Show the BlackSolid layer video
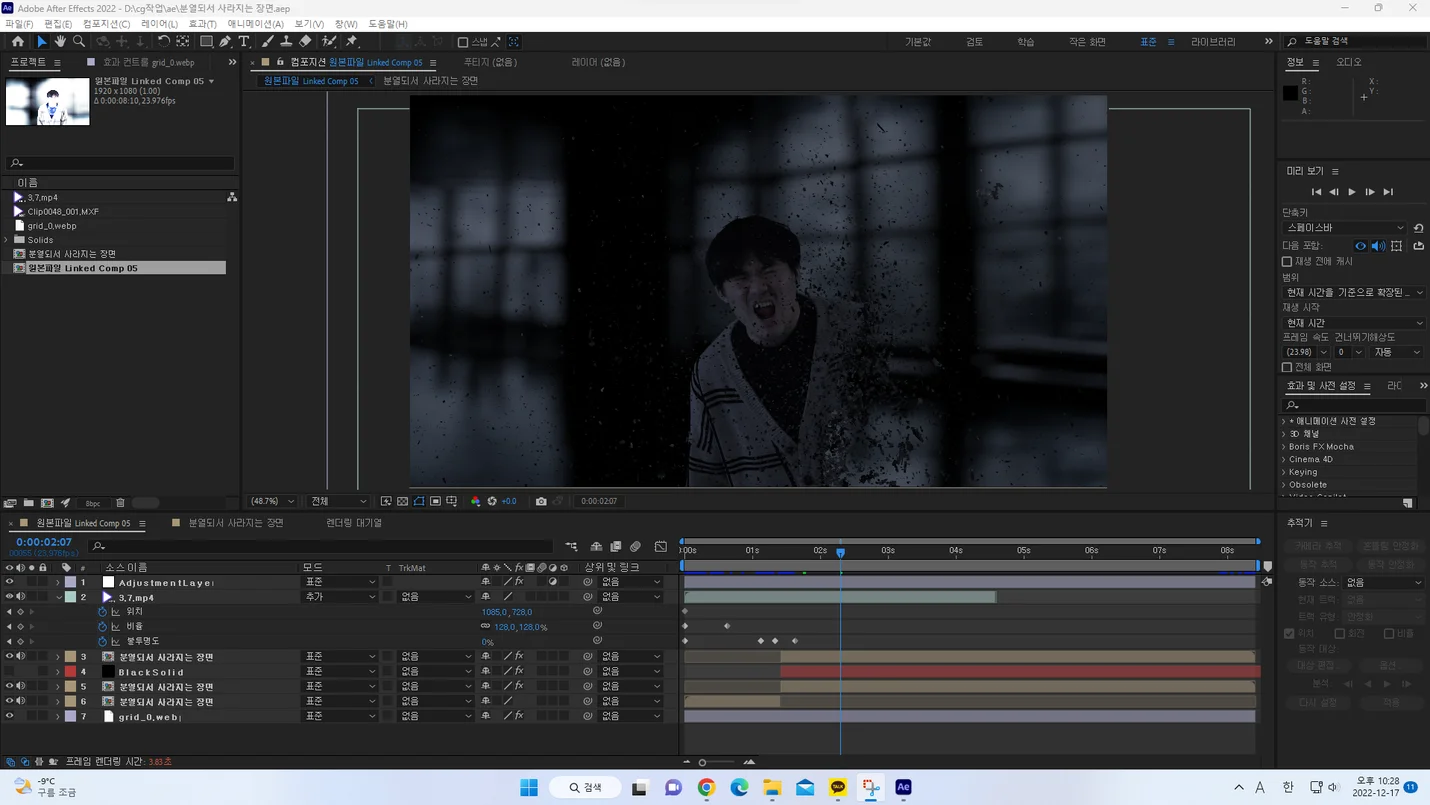This screenshot has width=1430, height=805. click(9, 672)
